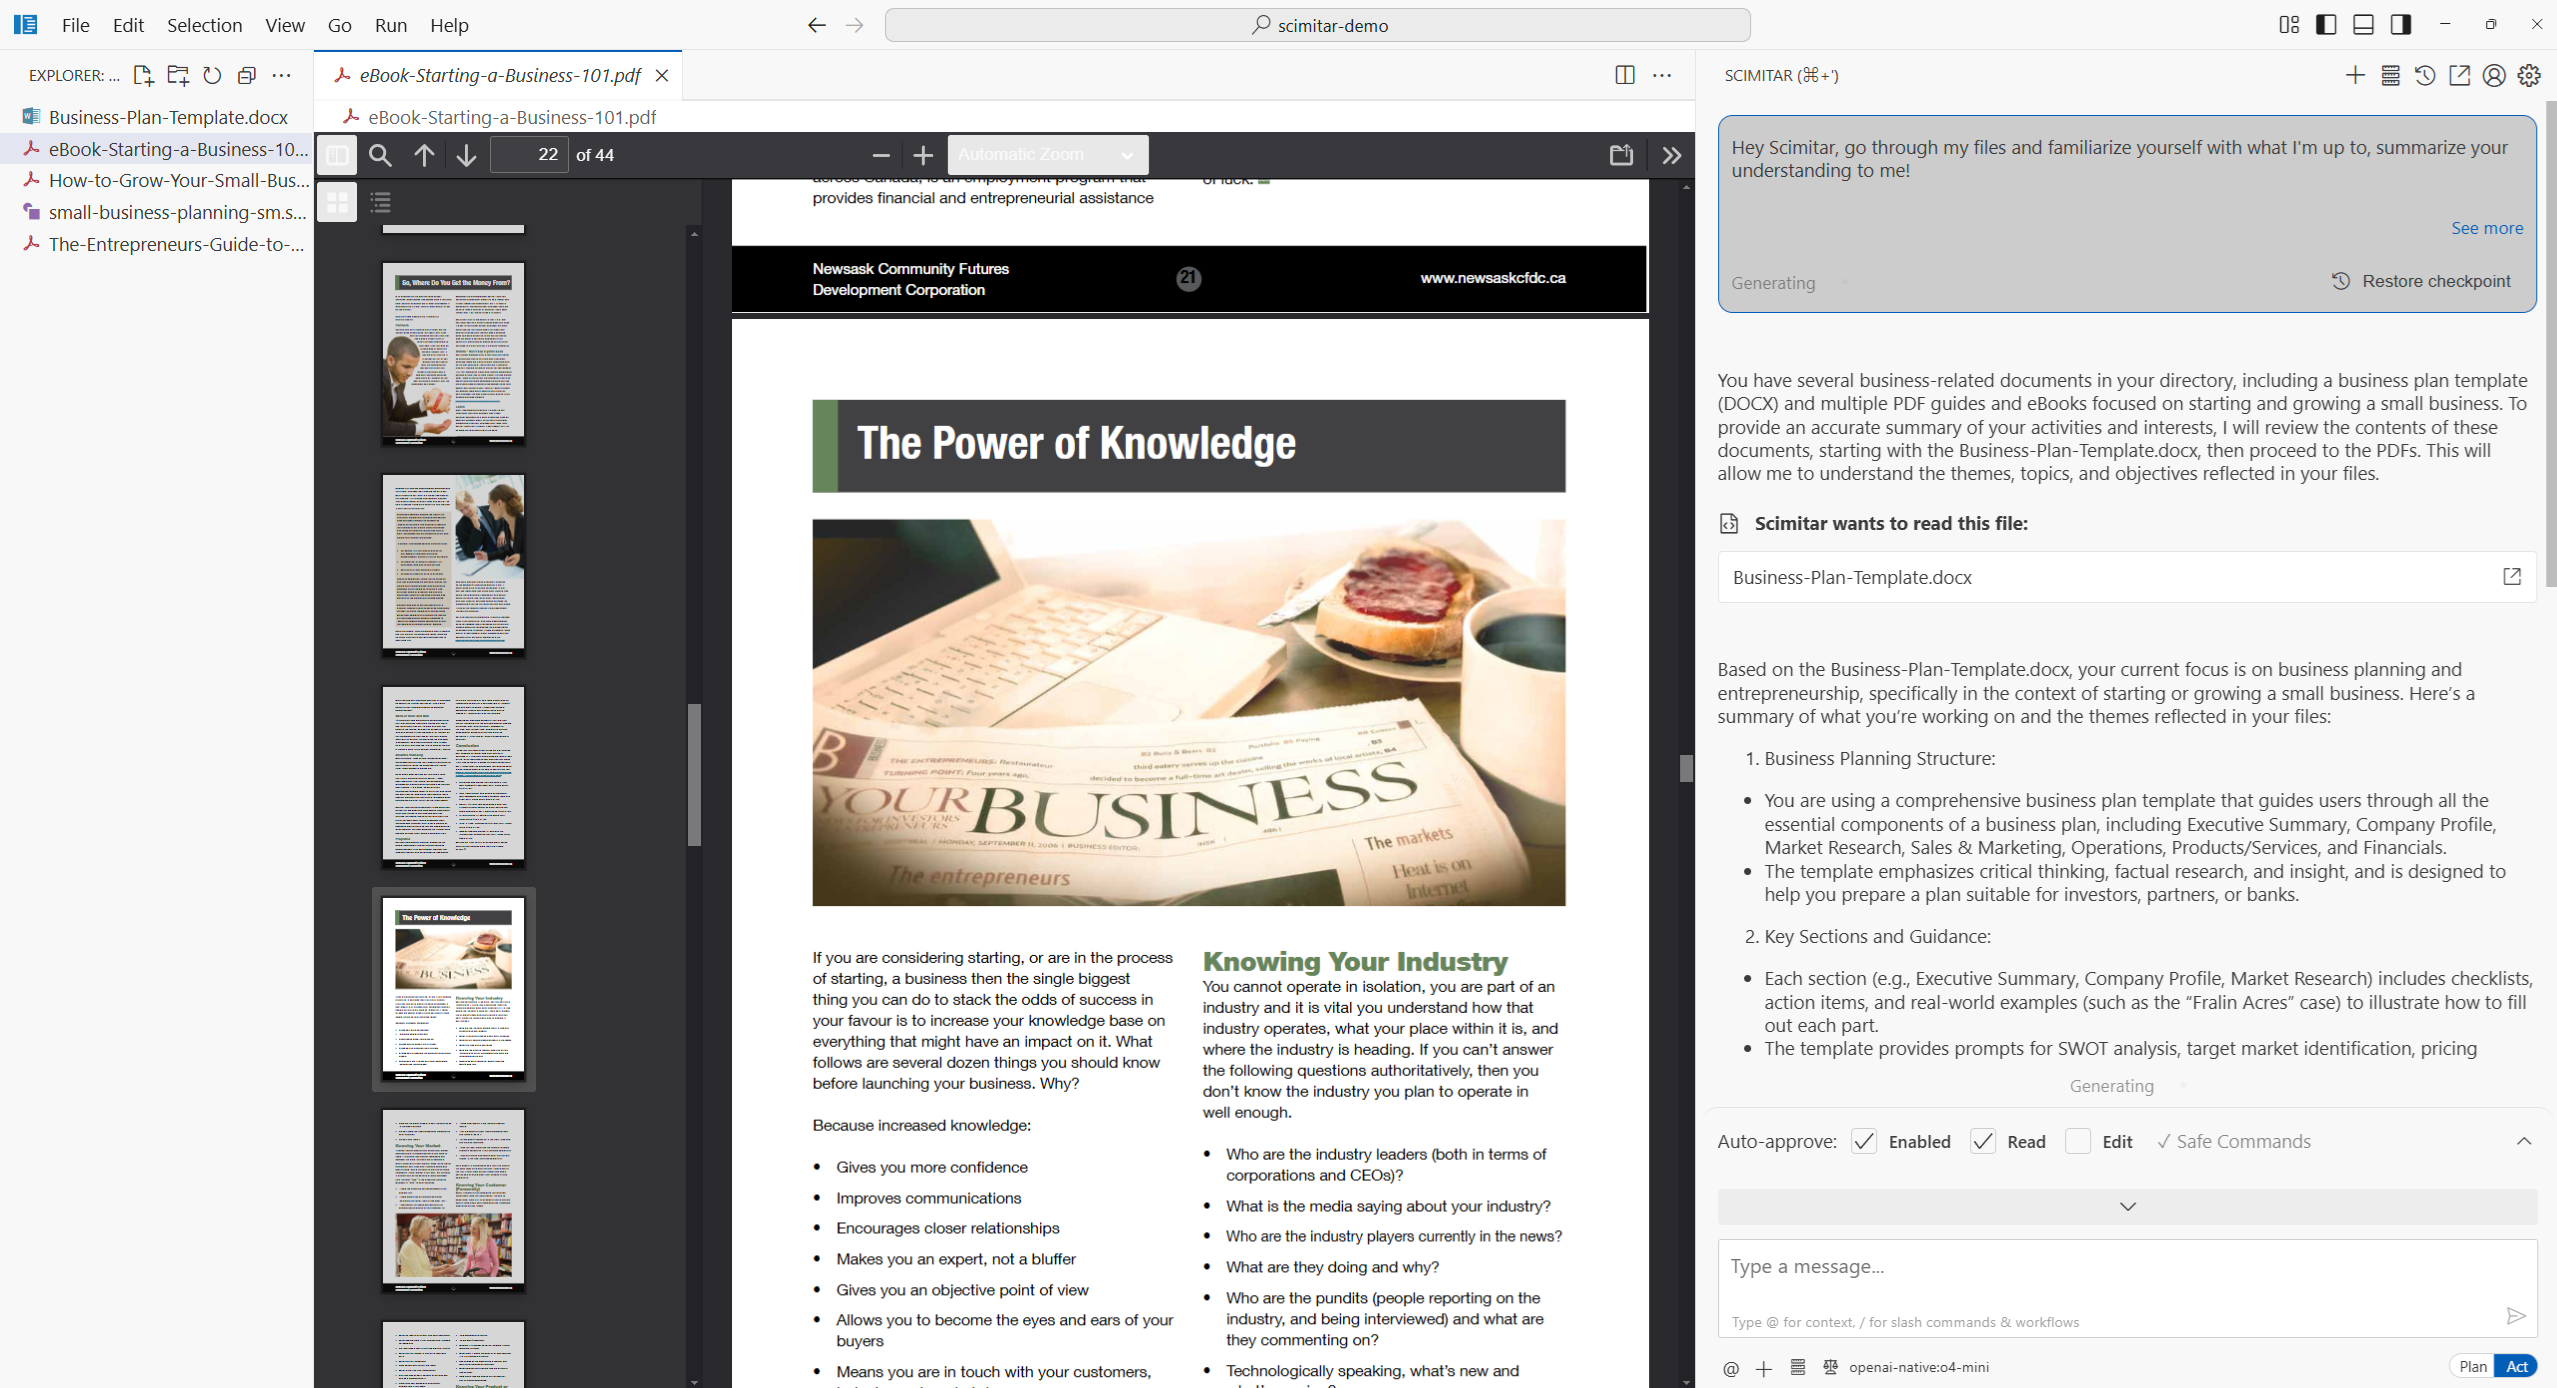Select The Power of Knowledge page thumbnail
The height and width of the screenshot is (1388, 2557).
click(454, 988)
